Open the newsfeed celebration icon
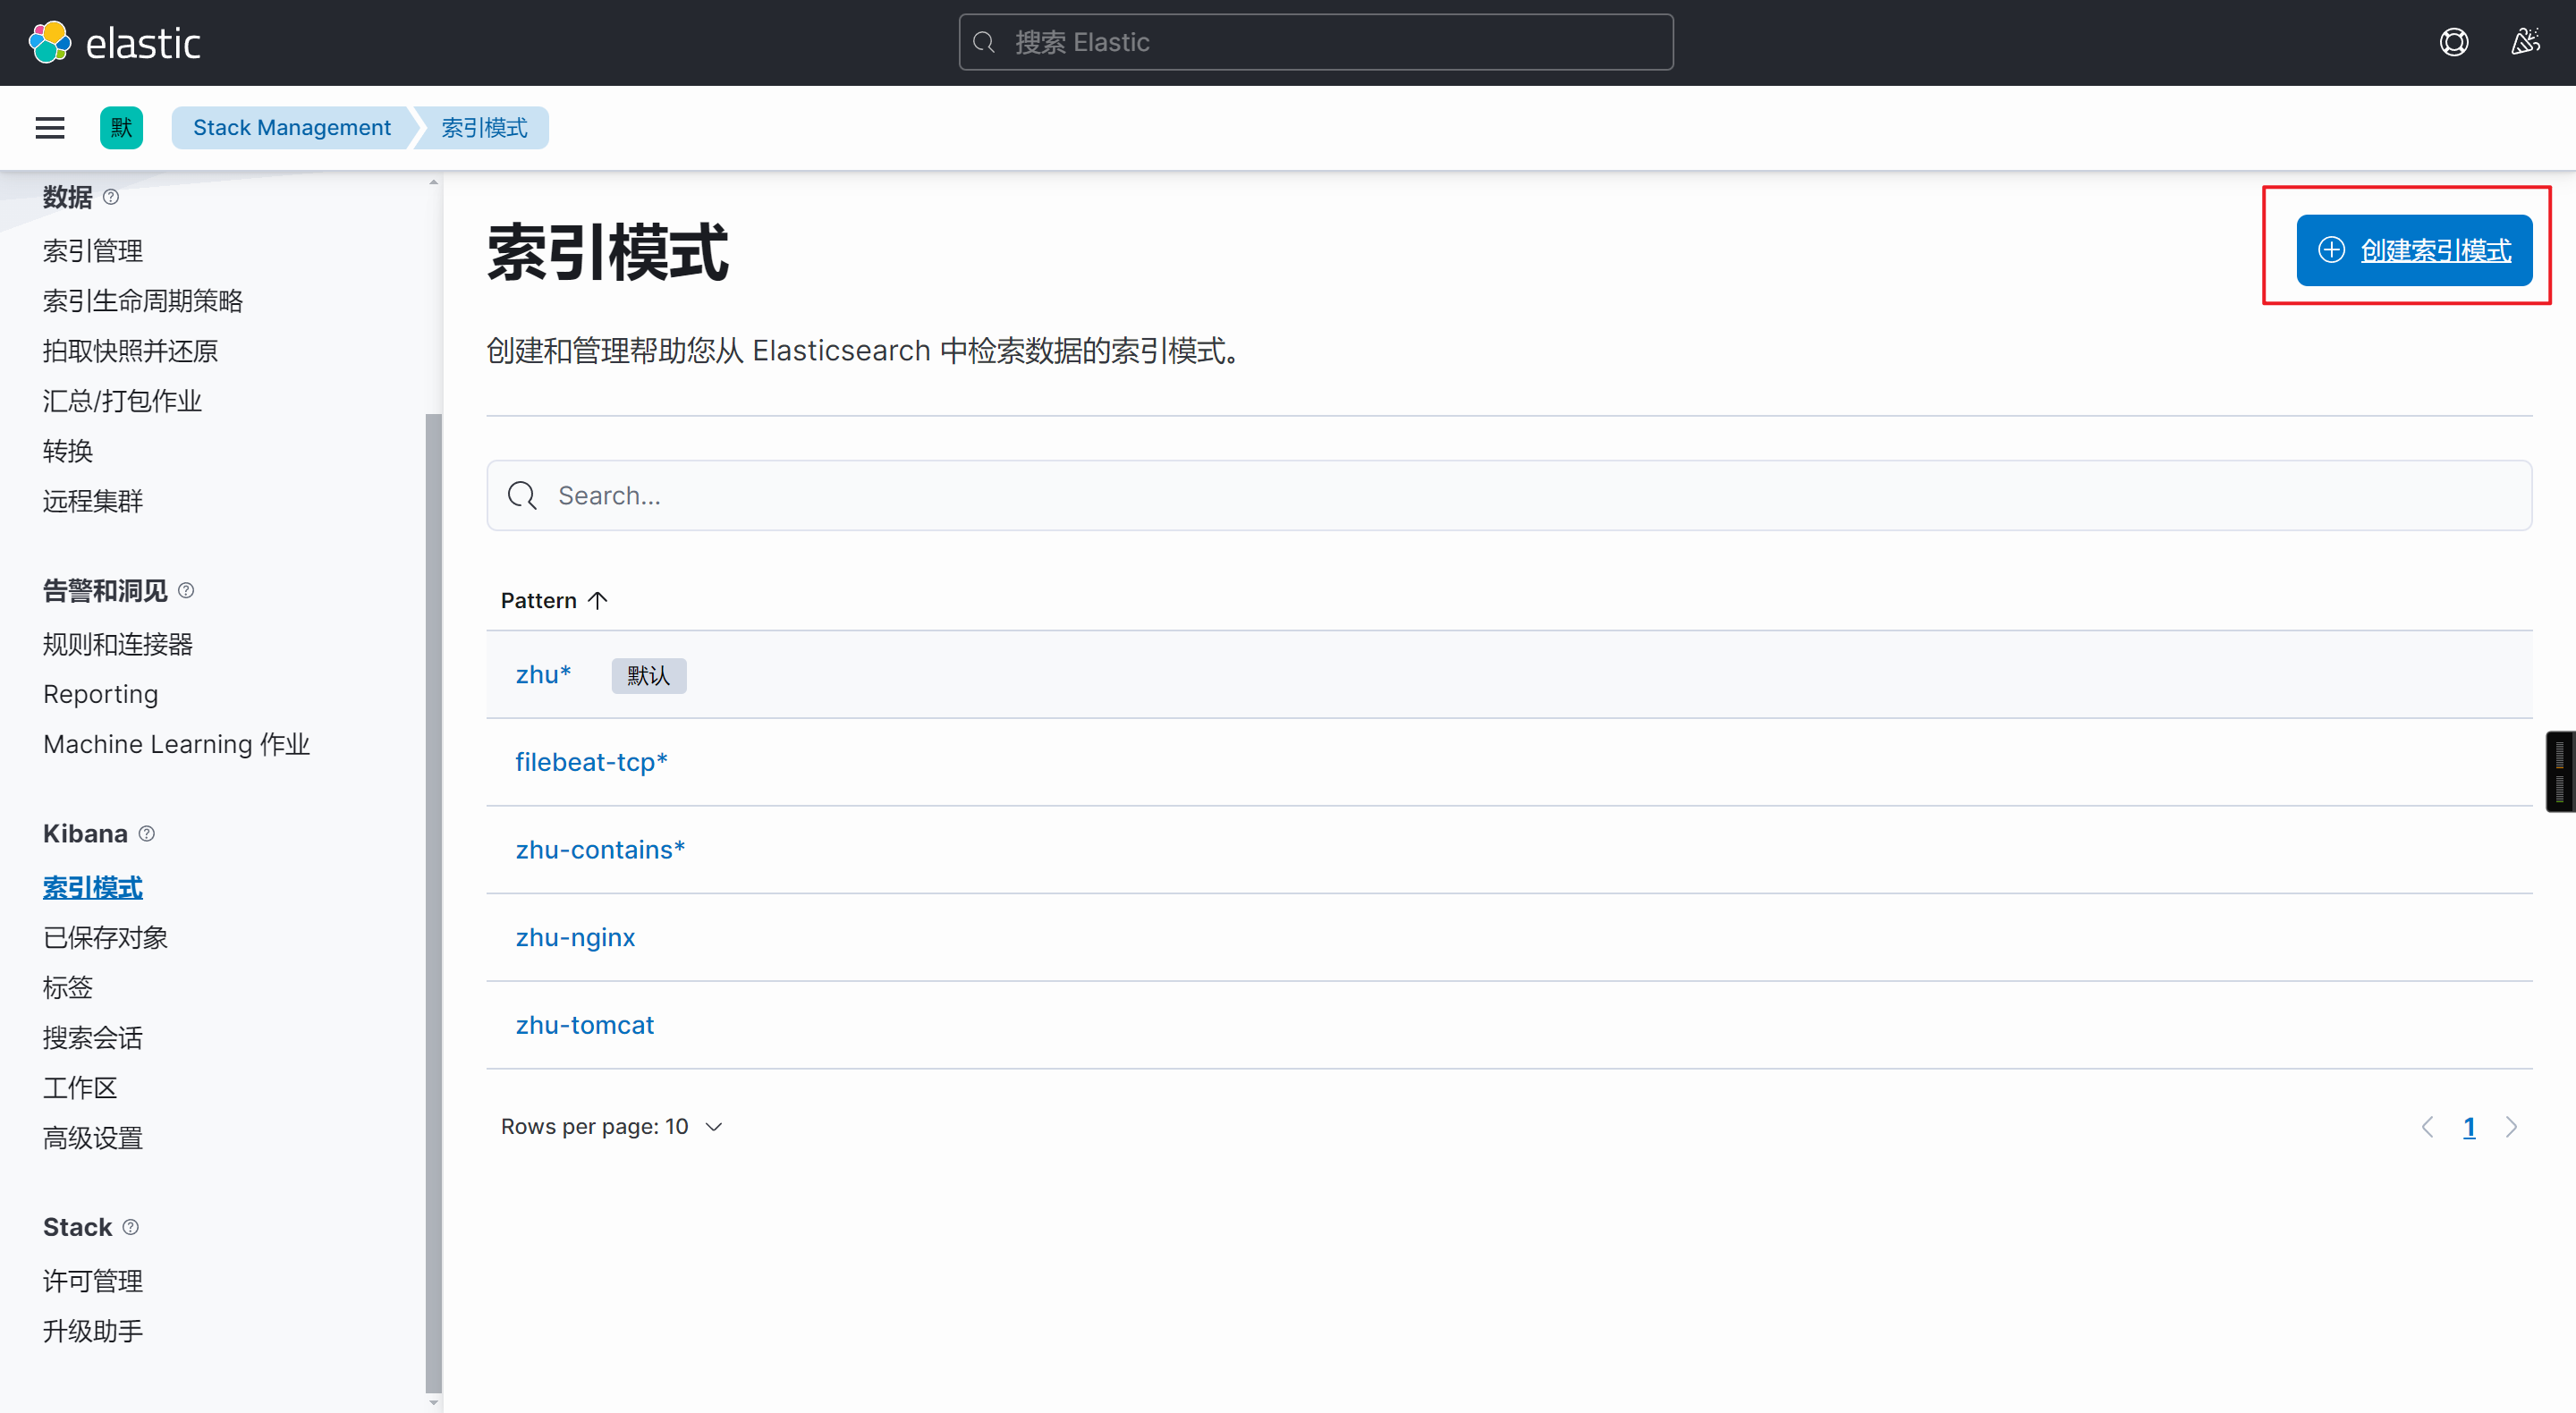Screen dimensions: 2576x1413 [2525, 42]
